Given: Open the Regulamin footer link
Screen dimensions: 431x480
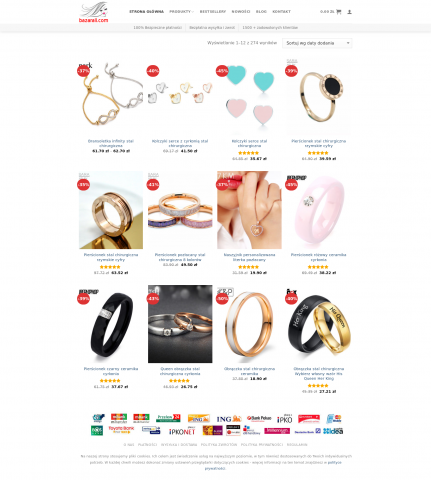Looking at the screenshot, I should tap(297, 445).
